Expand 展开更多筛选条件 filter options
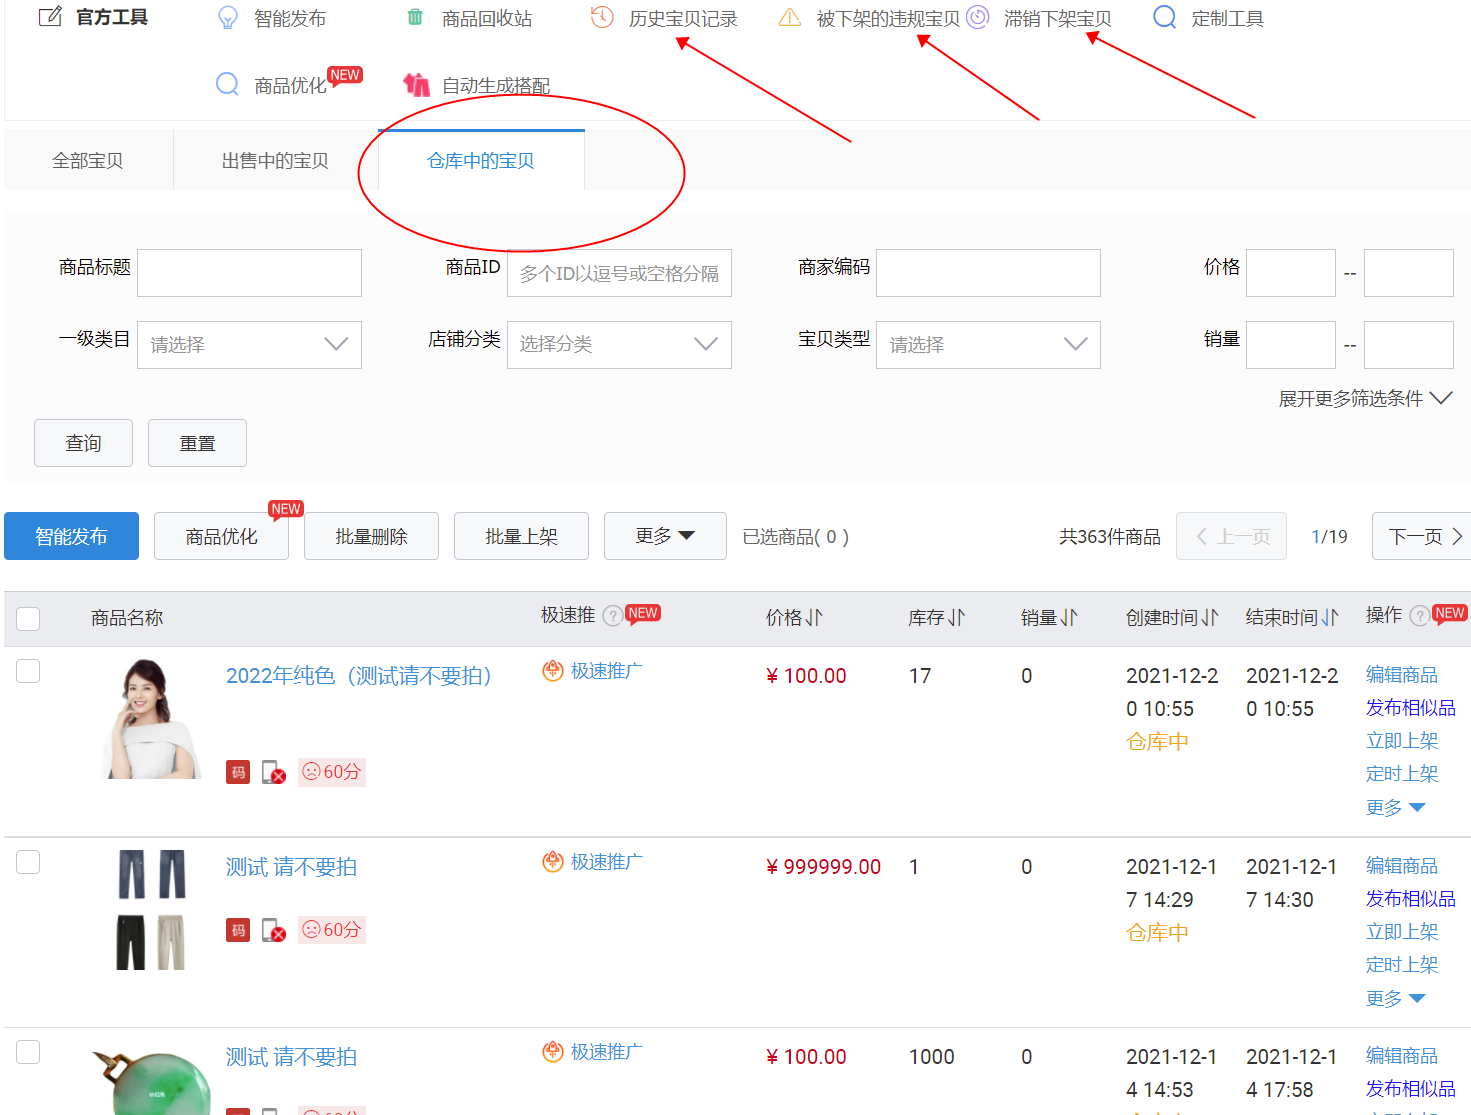 tap(1364, 399)
